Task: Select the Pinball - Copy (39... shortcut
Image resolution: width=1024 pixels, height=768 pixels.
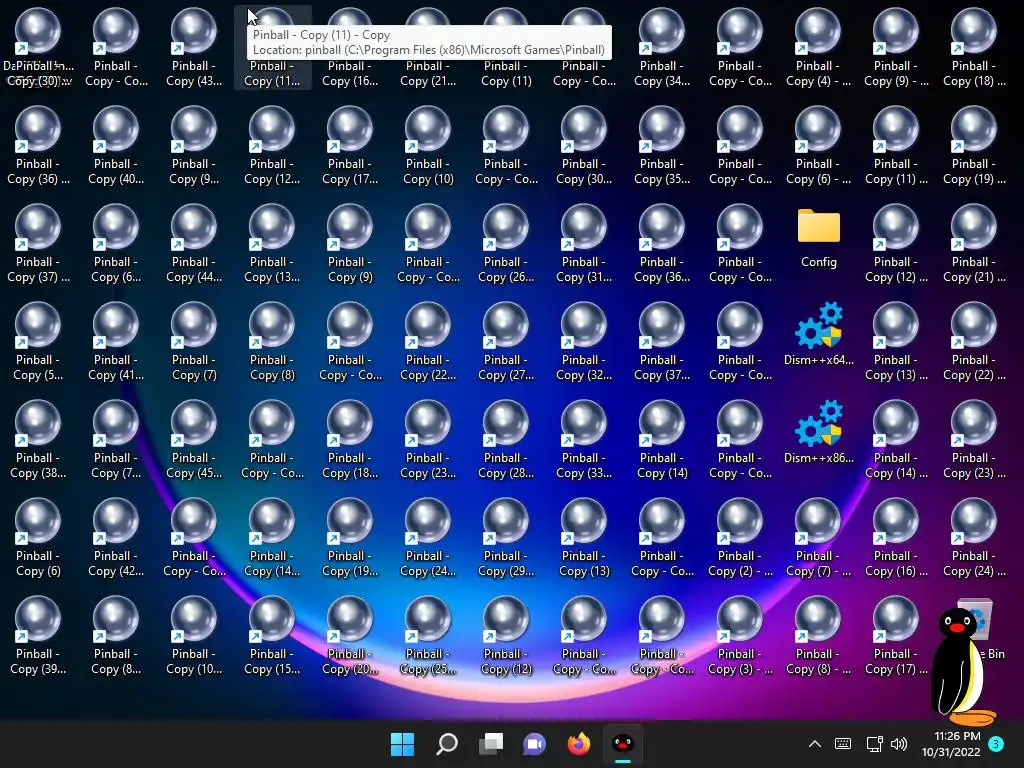Action: (38, 636)
